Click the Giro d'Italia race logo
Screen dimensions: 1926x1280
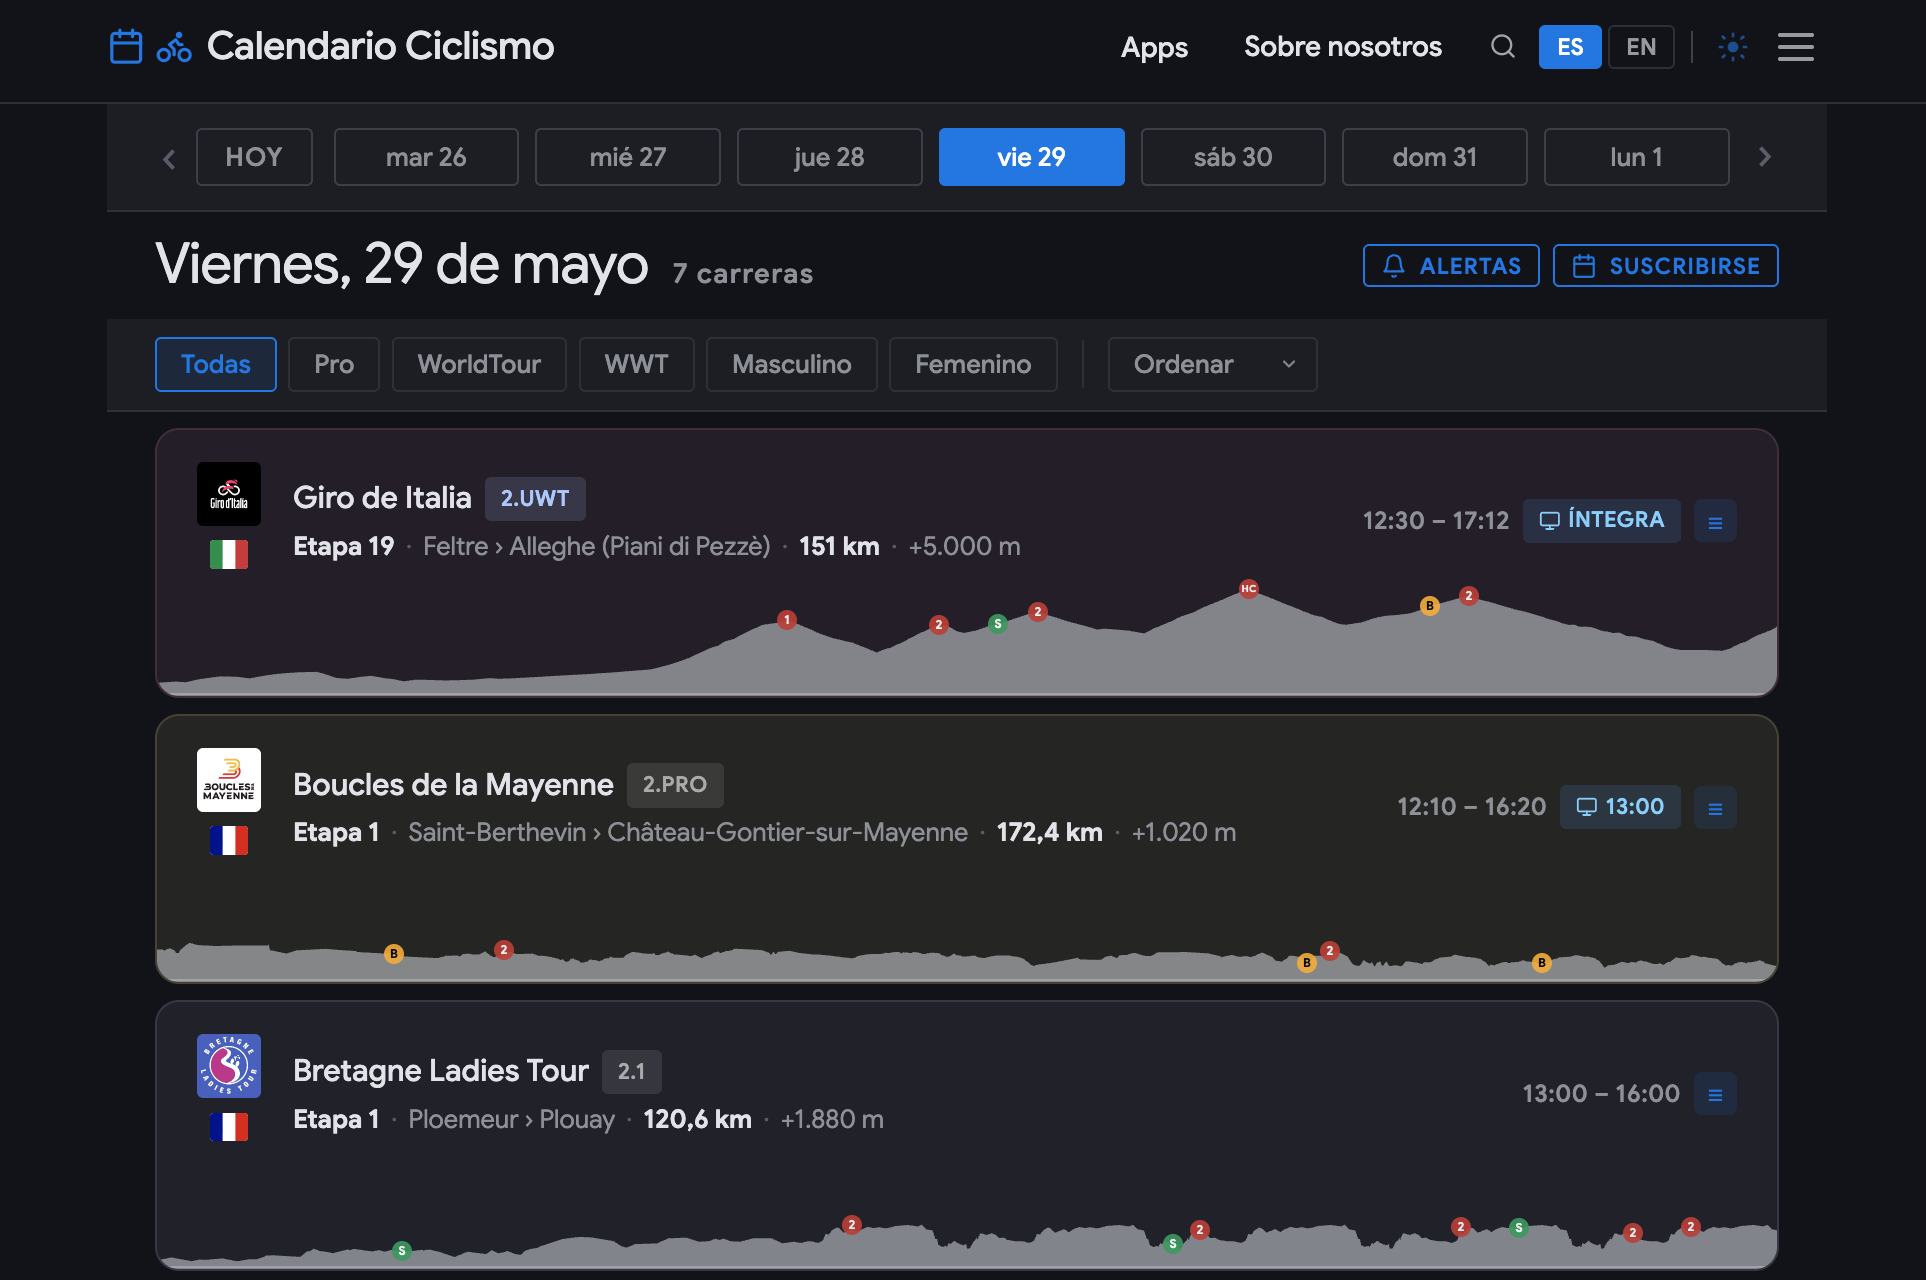[229, 494]
